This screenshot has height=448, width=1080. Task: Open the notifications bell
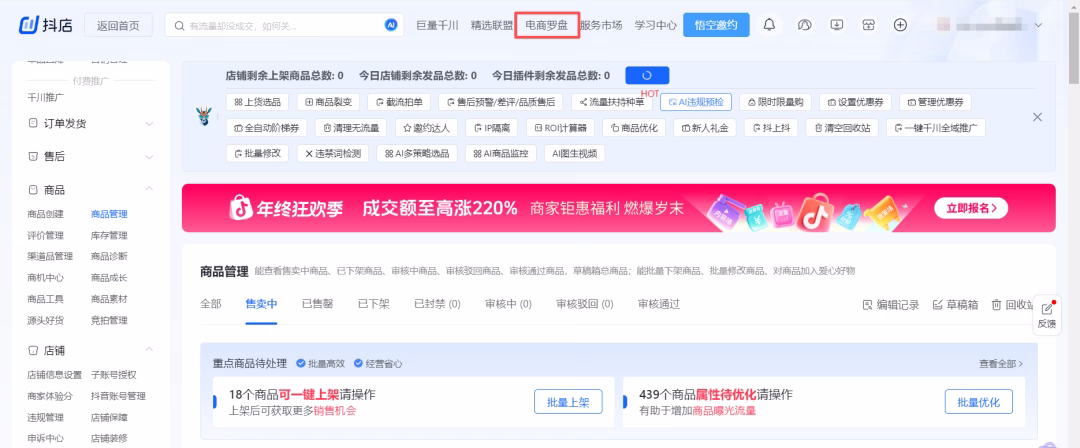click(x=769, y=25)
